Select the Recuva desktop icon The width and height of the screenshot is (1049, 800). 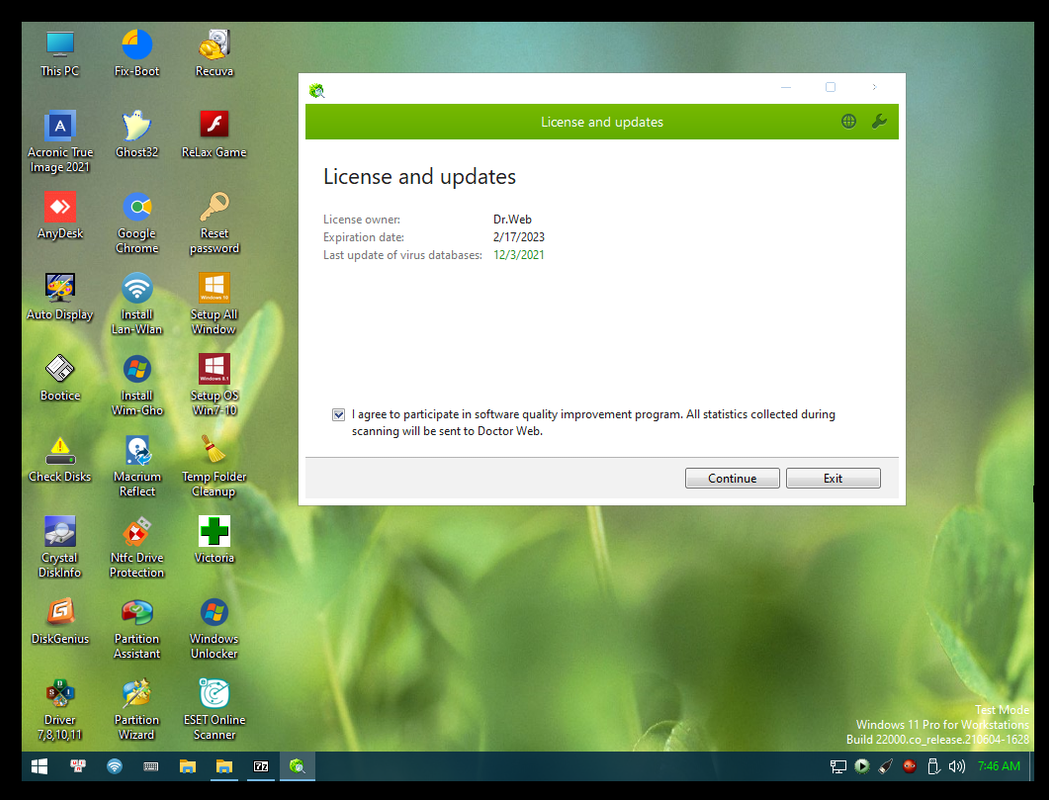point(214,53)
